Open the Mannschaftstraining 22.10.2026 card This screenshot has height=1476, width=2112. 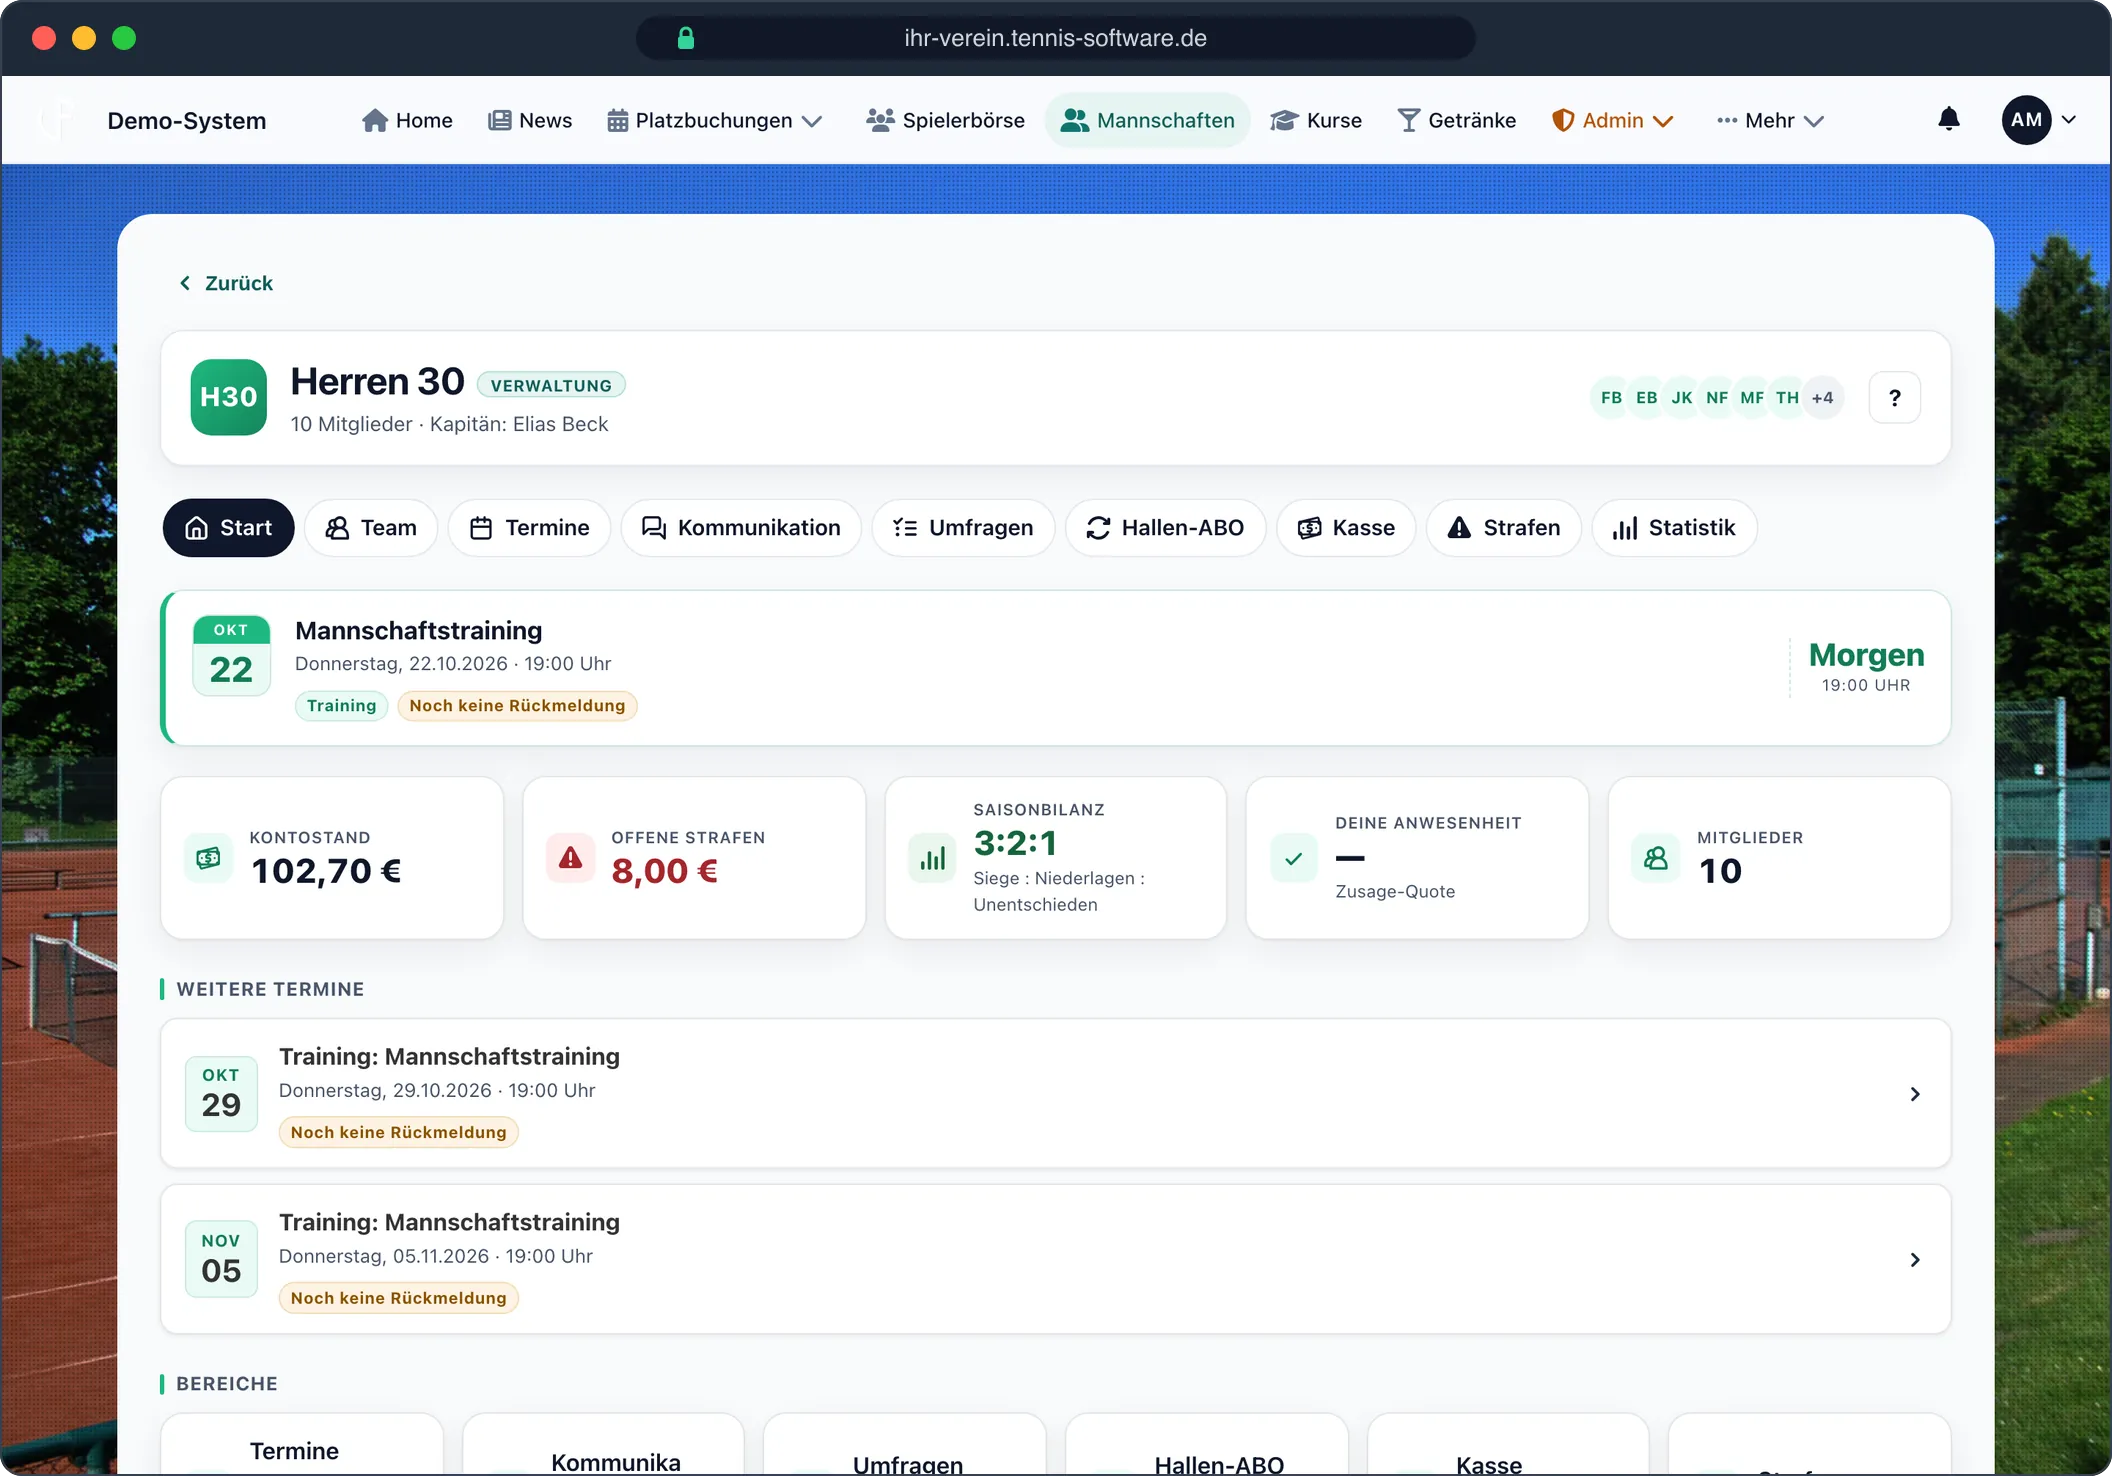[1056, 668]
